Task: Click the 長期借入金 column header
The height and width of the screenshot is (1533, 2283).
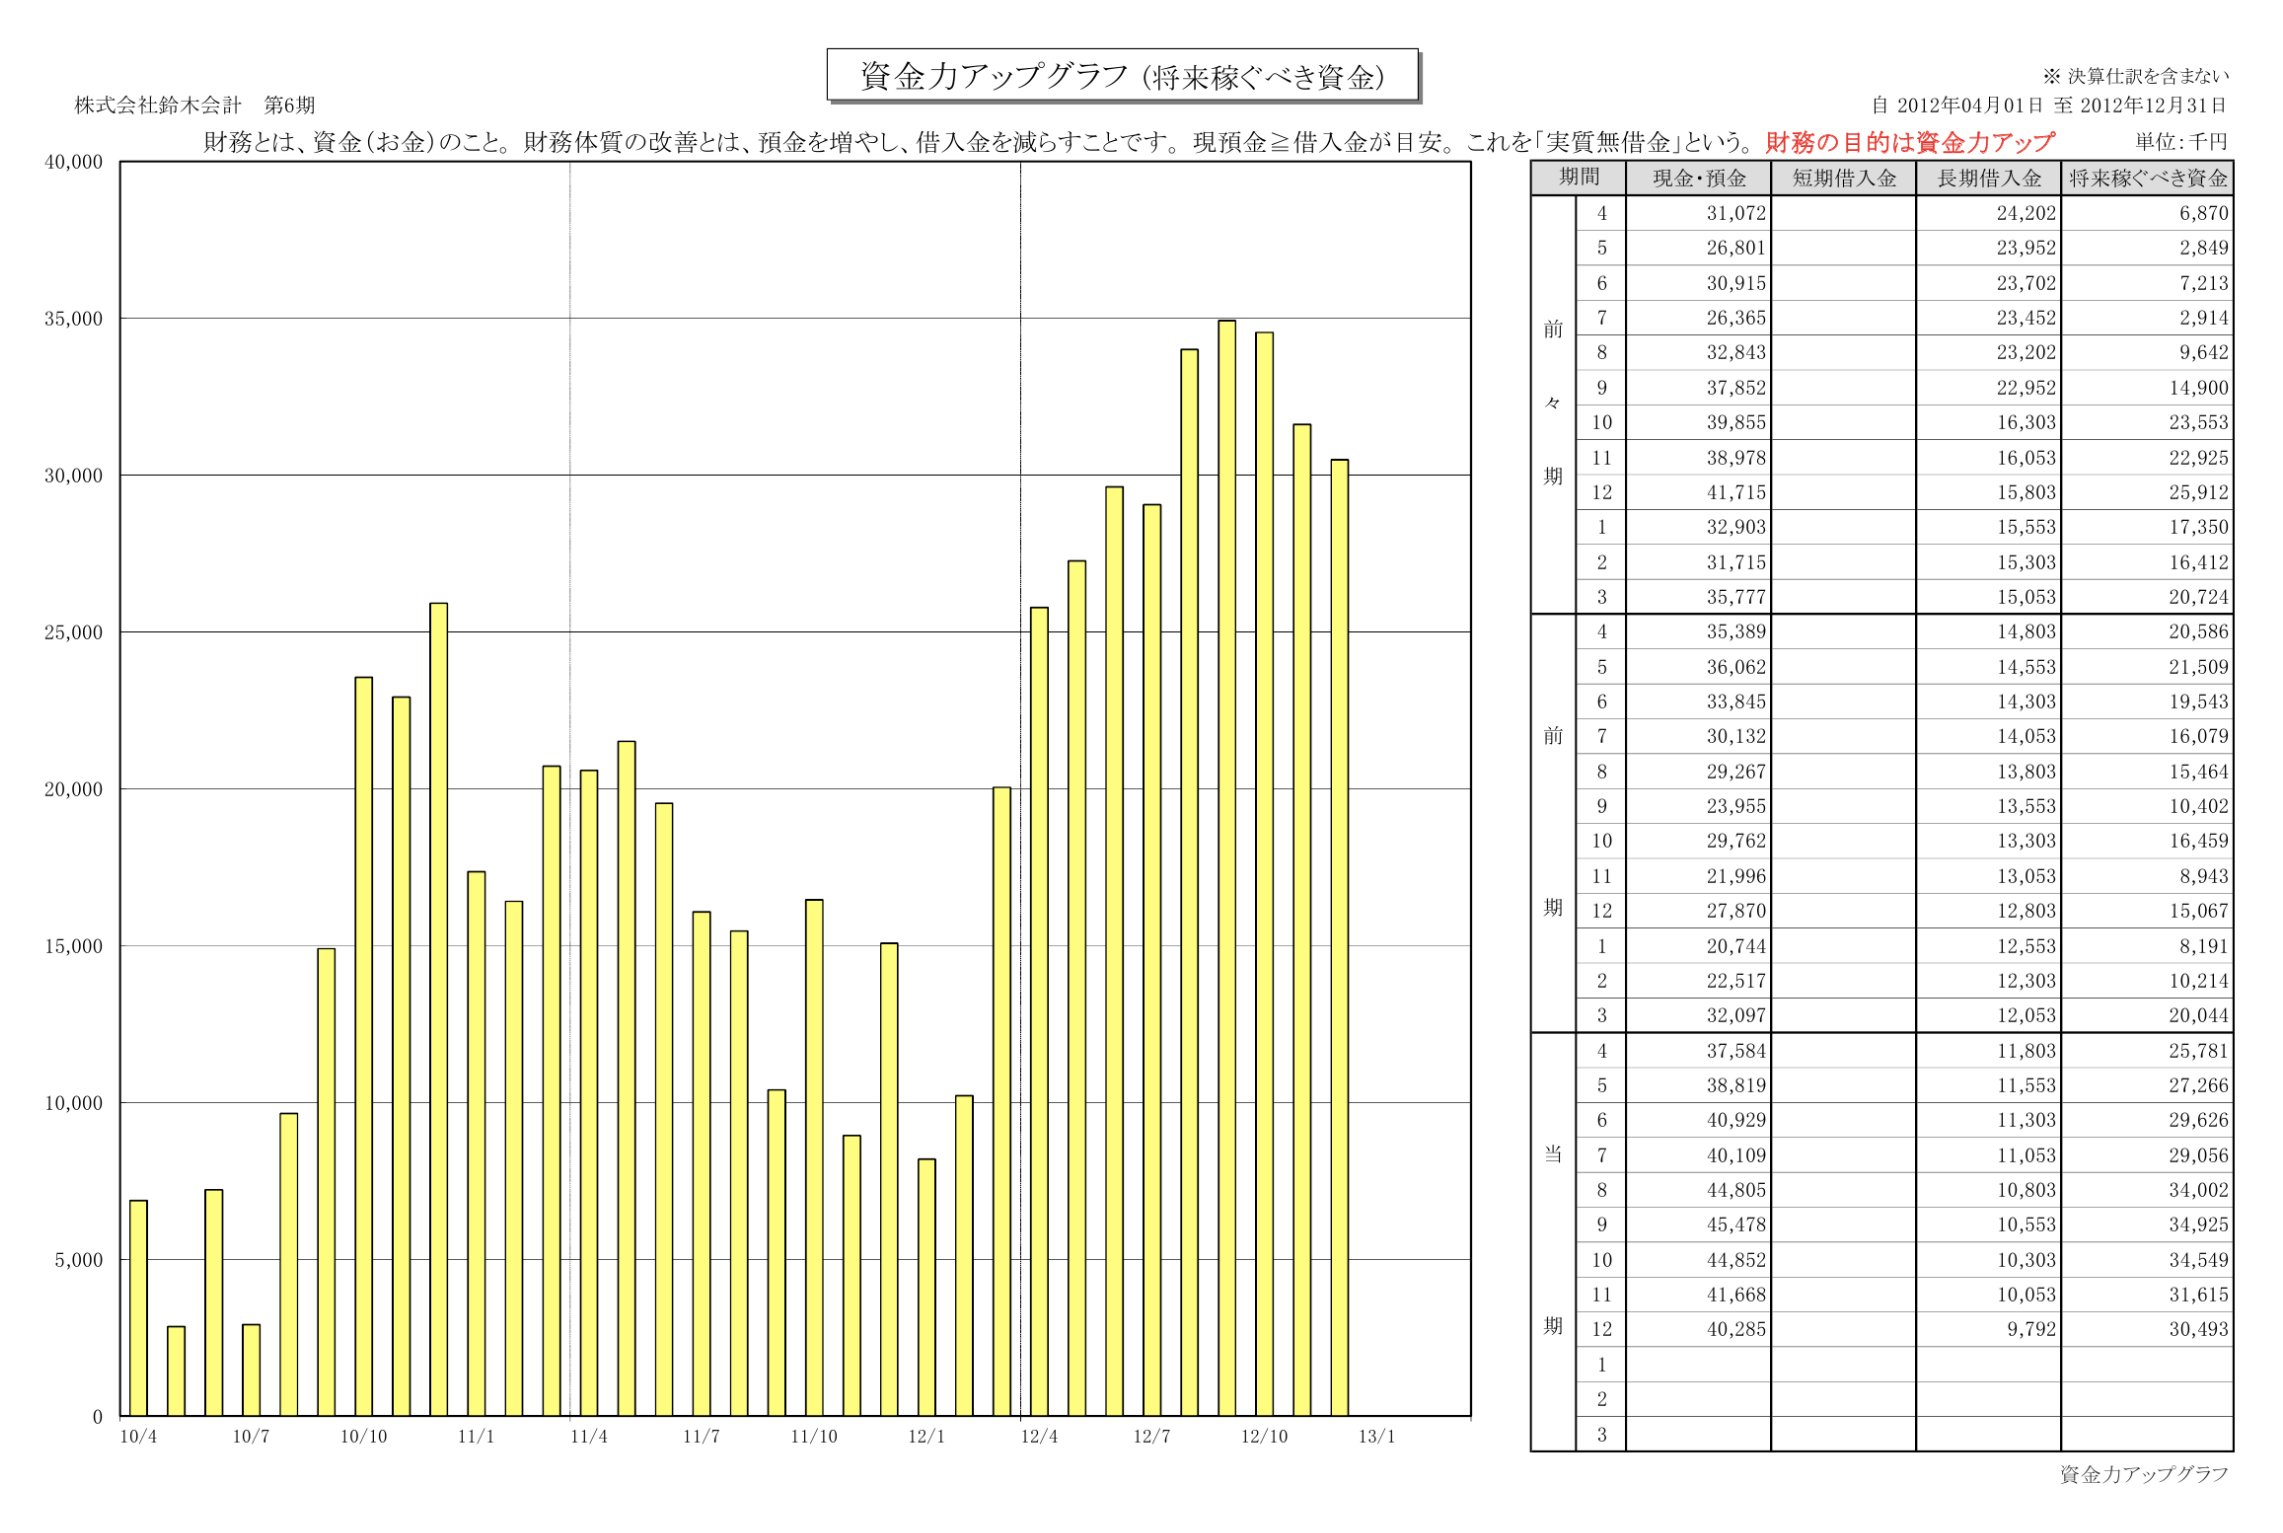Action: (1987, 178)
